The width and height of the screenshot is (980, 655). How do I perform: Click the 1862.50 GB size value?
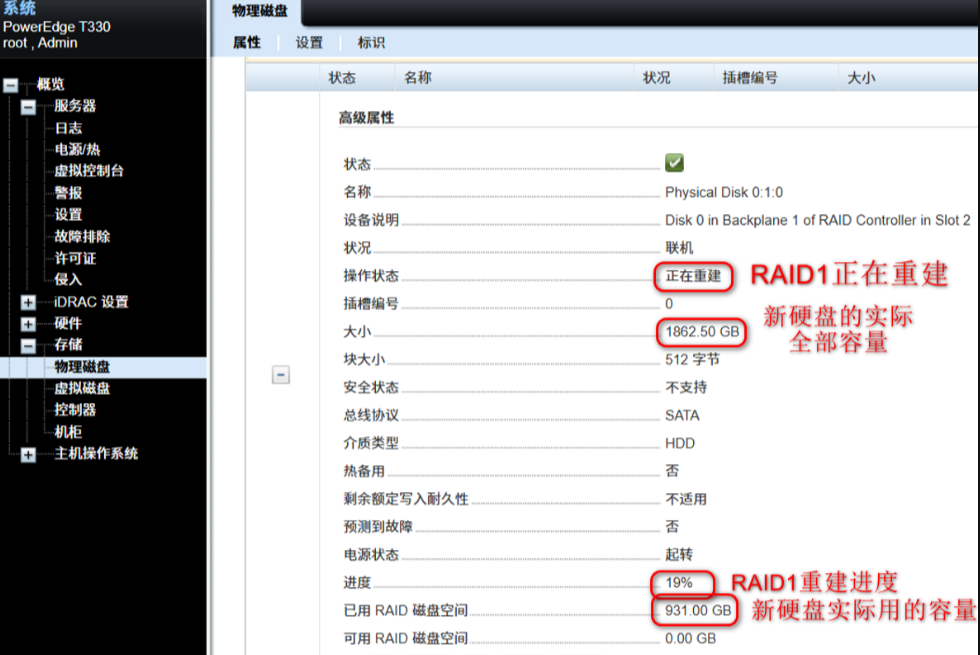coord(702,332)
